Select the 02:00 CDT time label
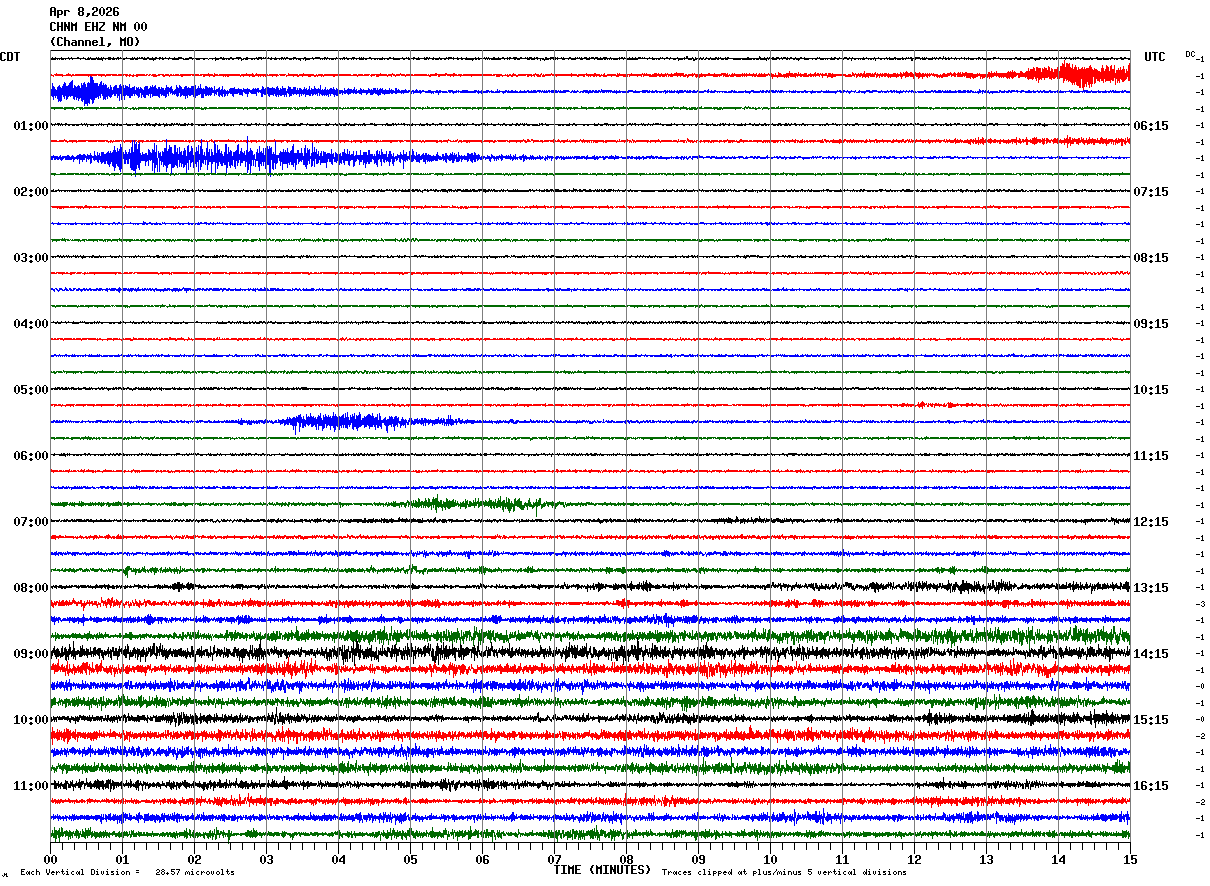Screen dimensions: 1210x886 tap(31, 191)
